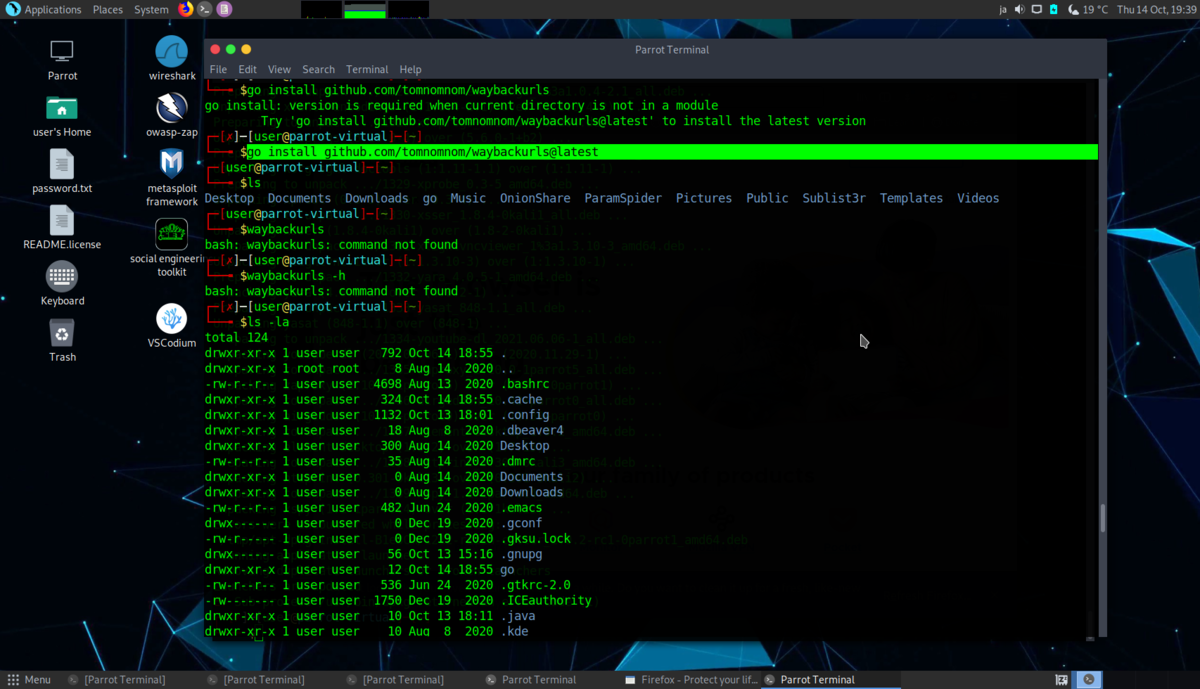This screenshot has width=1200, height=689.
Task: Open the Terminal menu in menubar
Action: pos(367,69)
